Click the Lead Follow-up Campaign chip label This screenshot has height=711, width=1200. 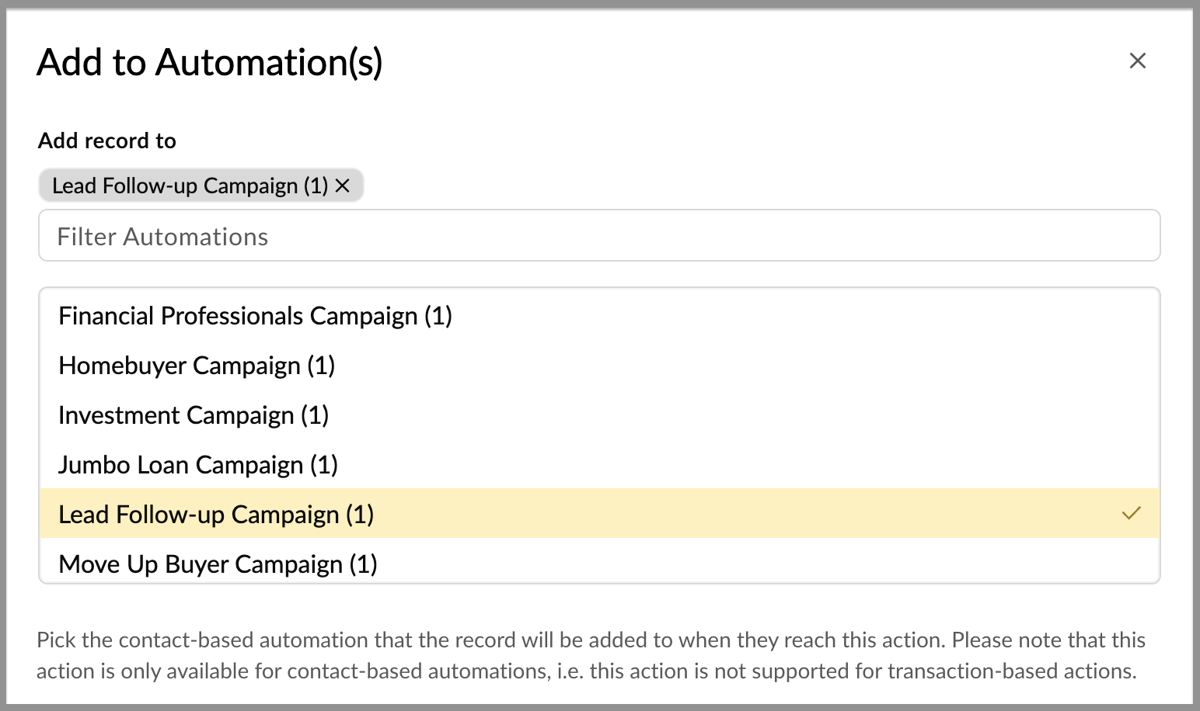[190, 186]
